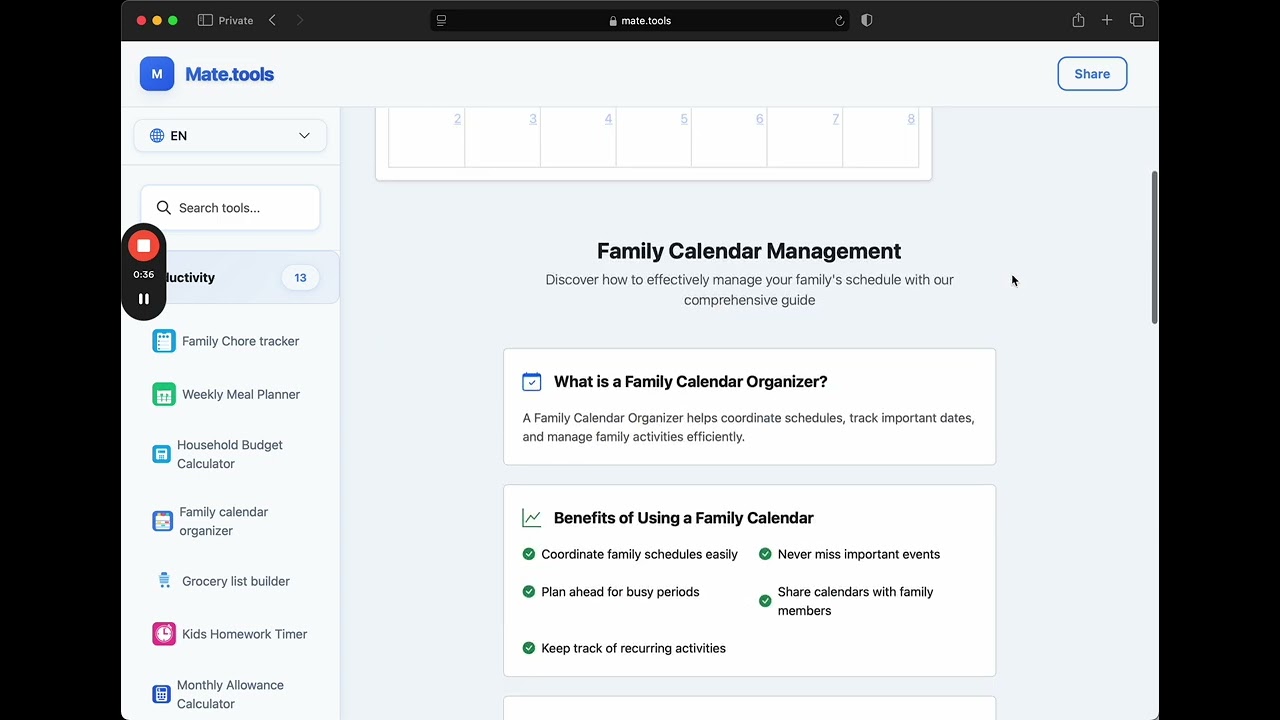
Task: Open the EN language dropdown
Action: click(230, 136)
